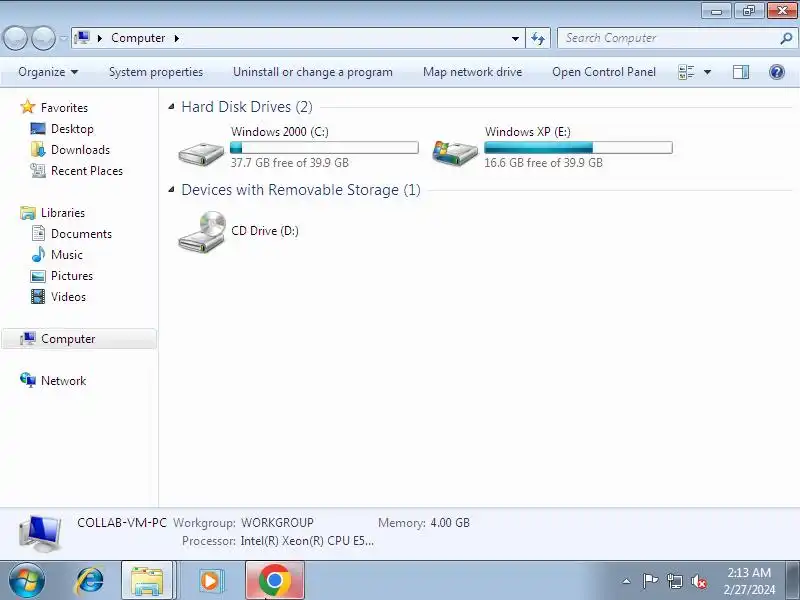Expand the arrow before Computer in address bar
800x600 pixels.
pos(100,38)
